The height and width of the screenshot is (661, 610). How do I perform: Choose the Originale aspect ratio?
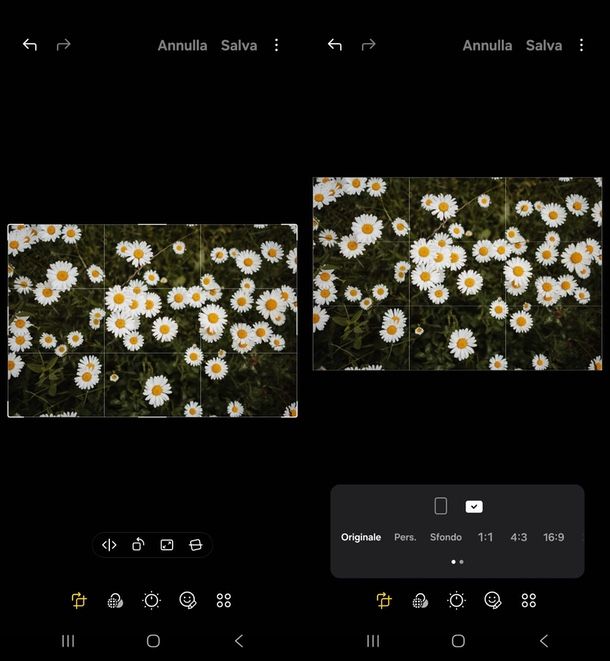click(361, 537)
